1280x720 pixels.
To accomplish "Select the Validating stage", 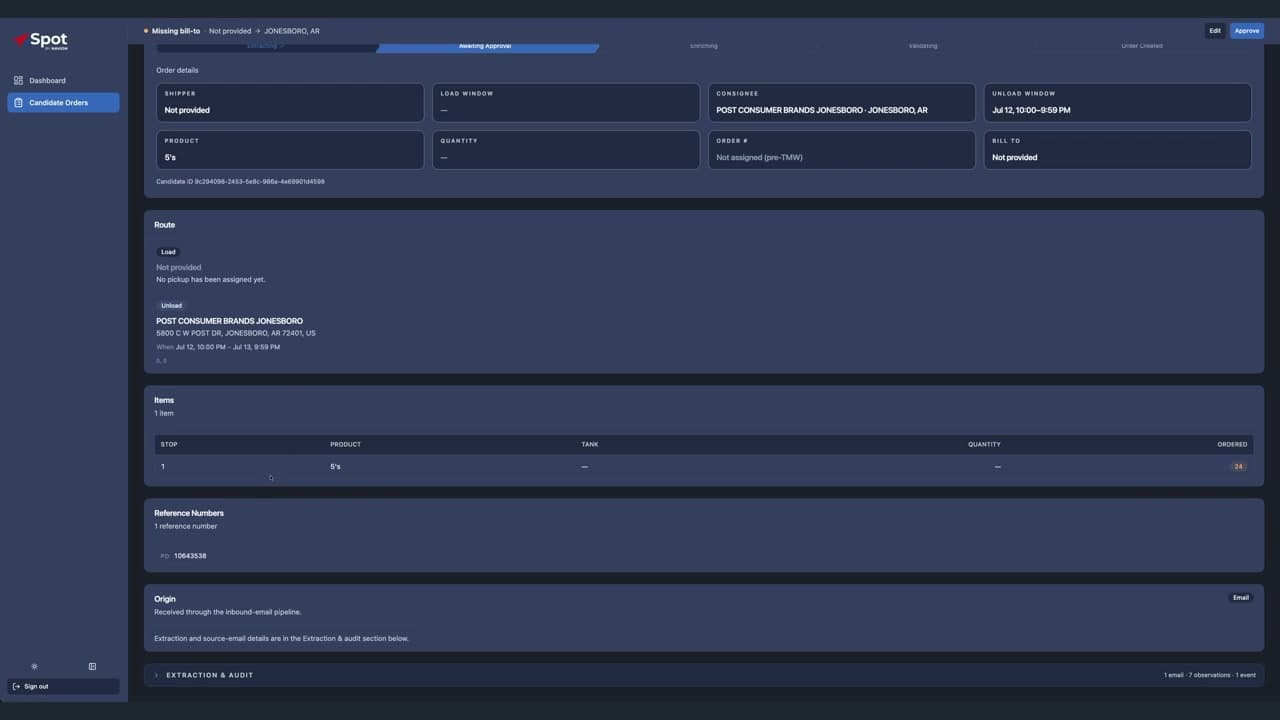I will click(x=923, y=46).
